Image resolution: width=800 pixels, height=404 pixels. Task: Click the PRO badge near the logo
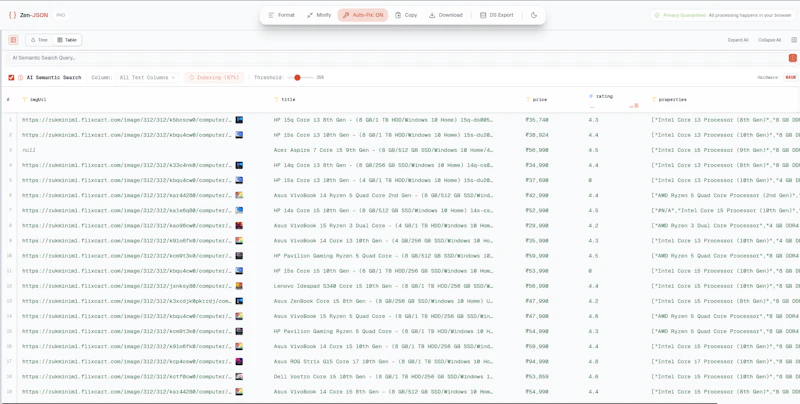coord(60,15)
